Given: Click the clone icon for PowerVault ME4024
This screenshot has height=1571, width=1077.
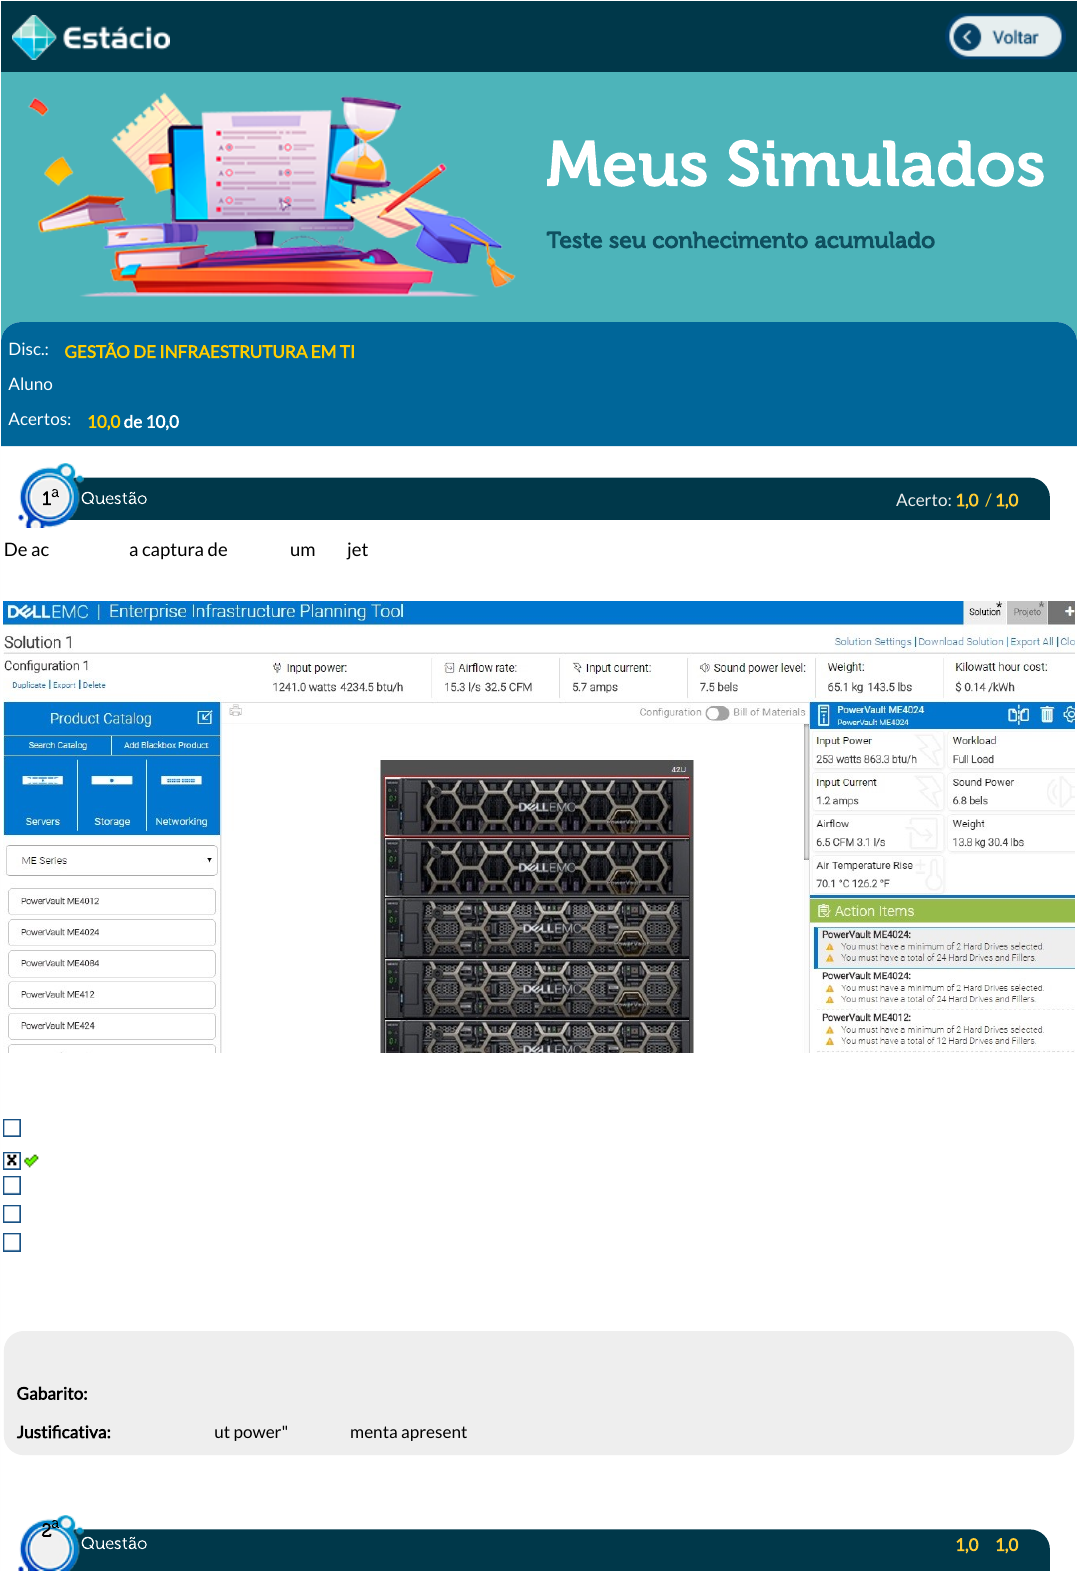Looking at the screenshot, I should click(1018, 714).
